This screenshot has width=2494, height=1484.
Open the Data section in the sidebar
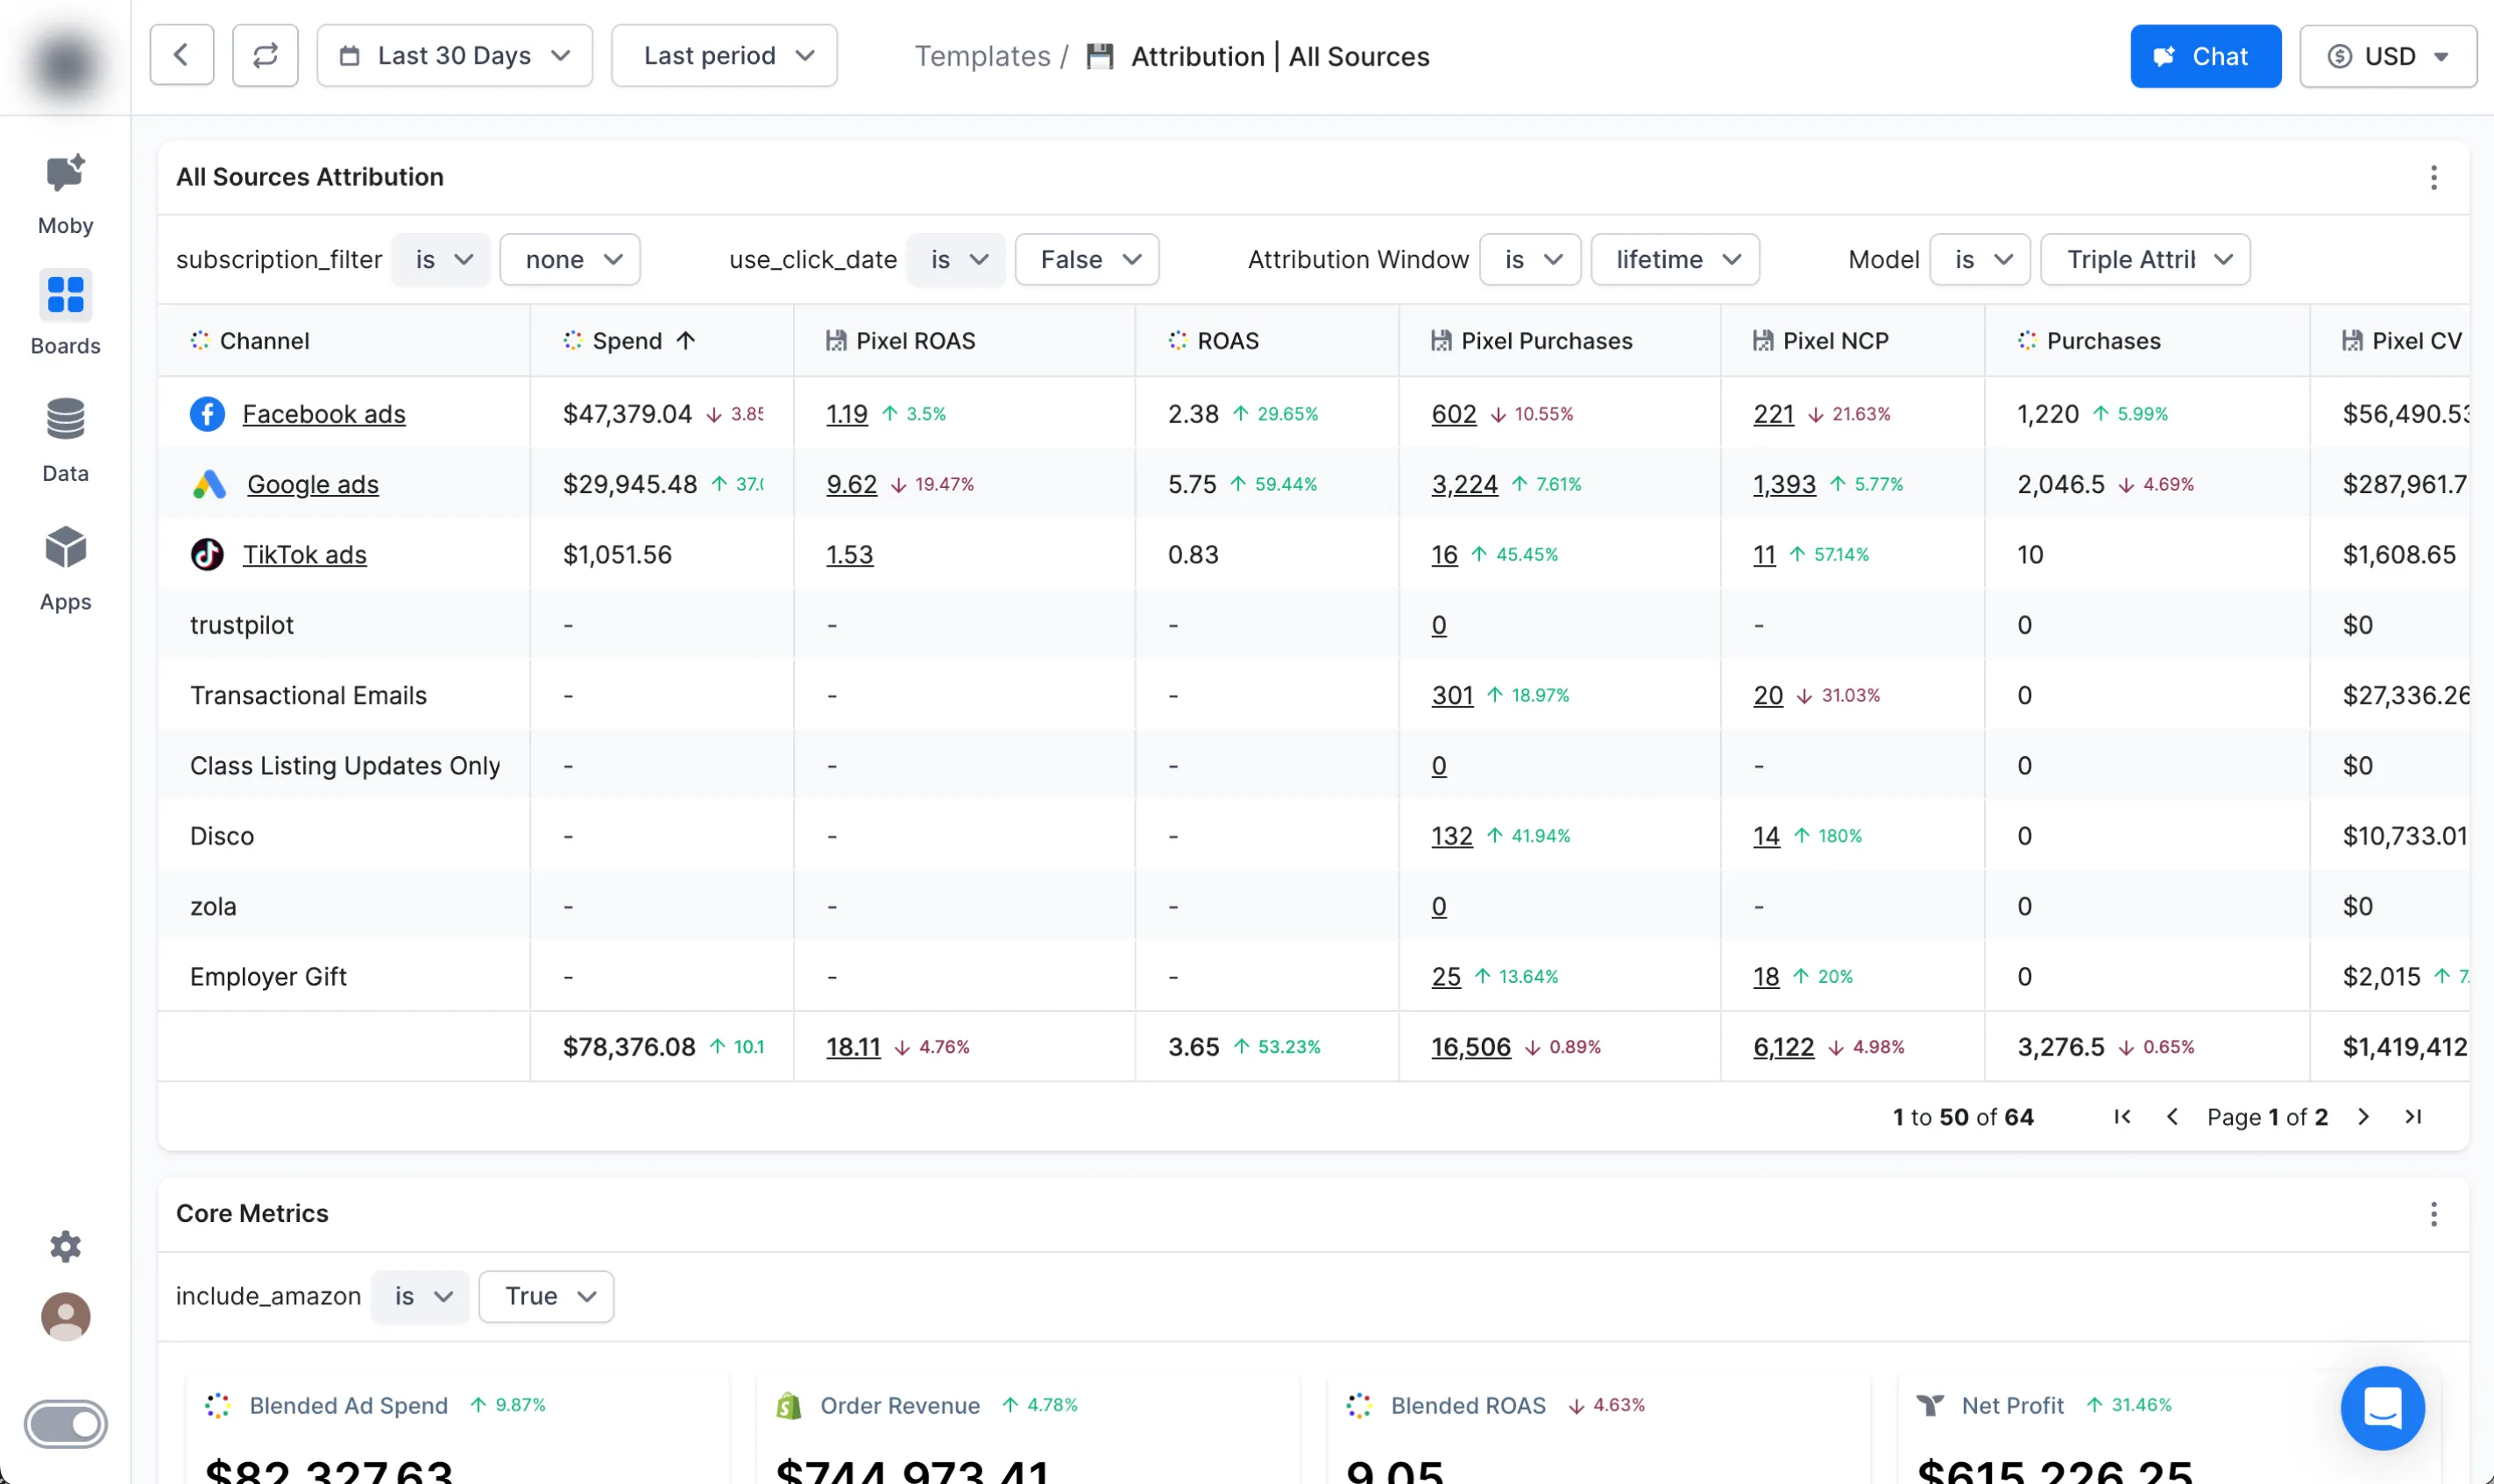click(65, 439)
